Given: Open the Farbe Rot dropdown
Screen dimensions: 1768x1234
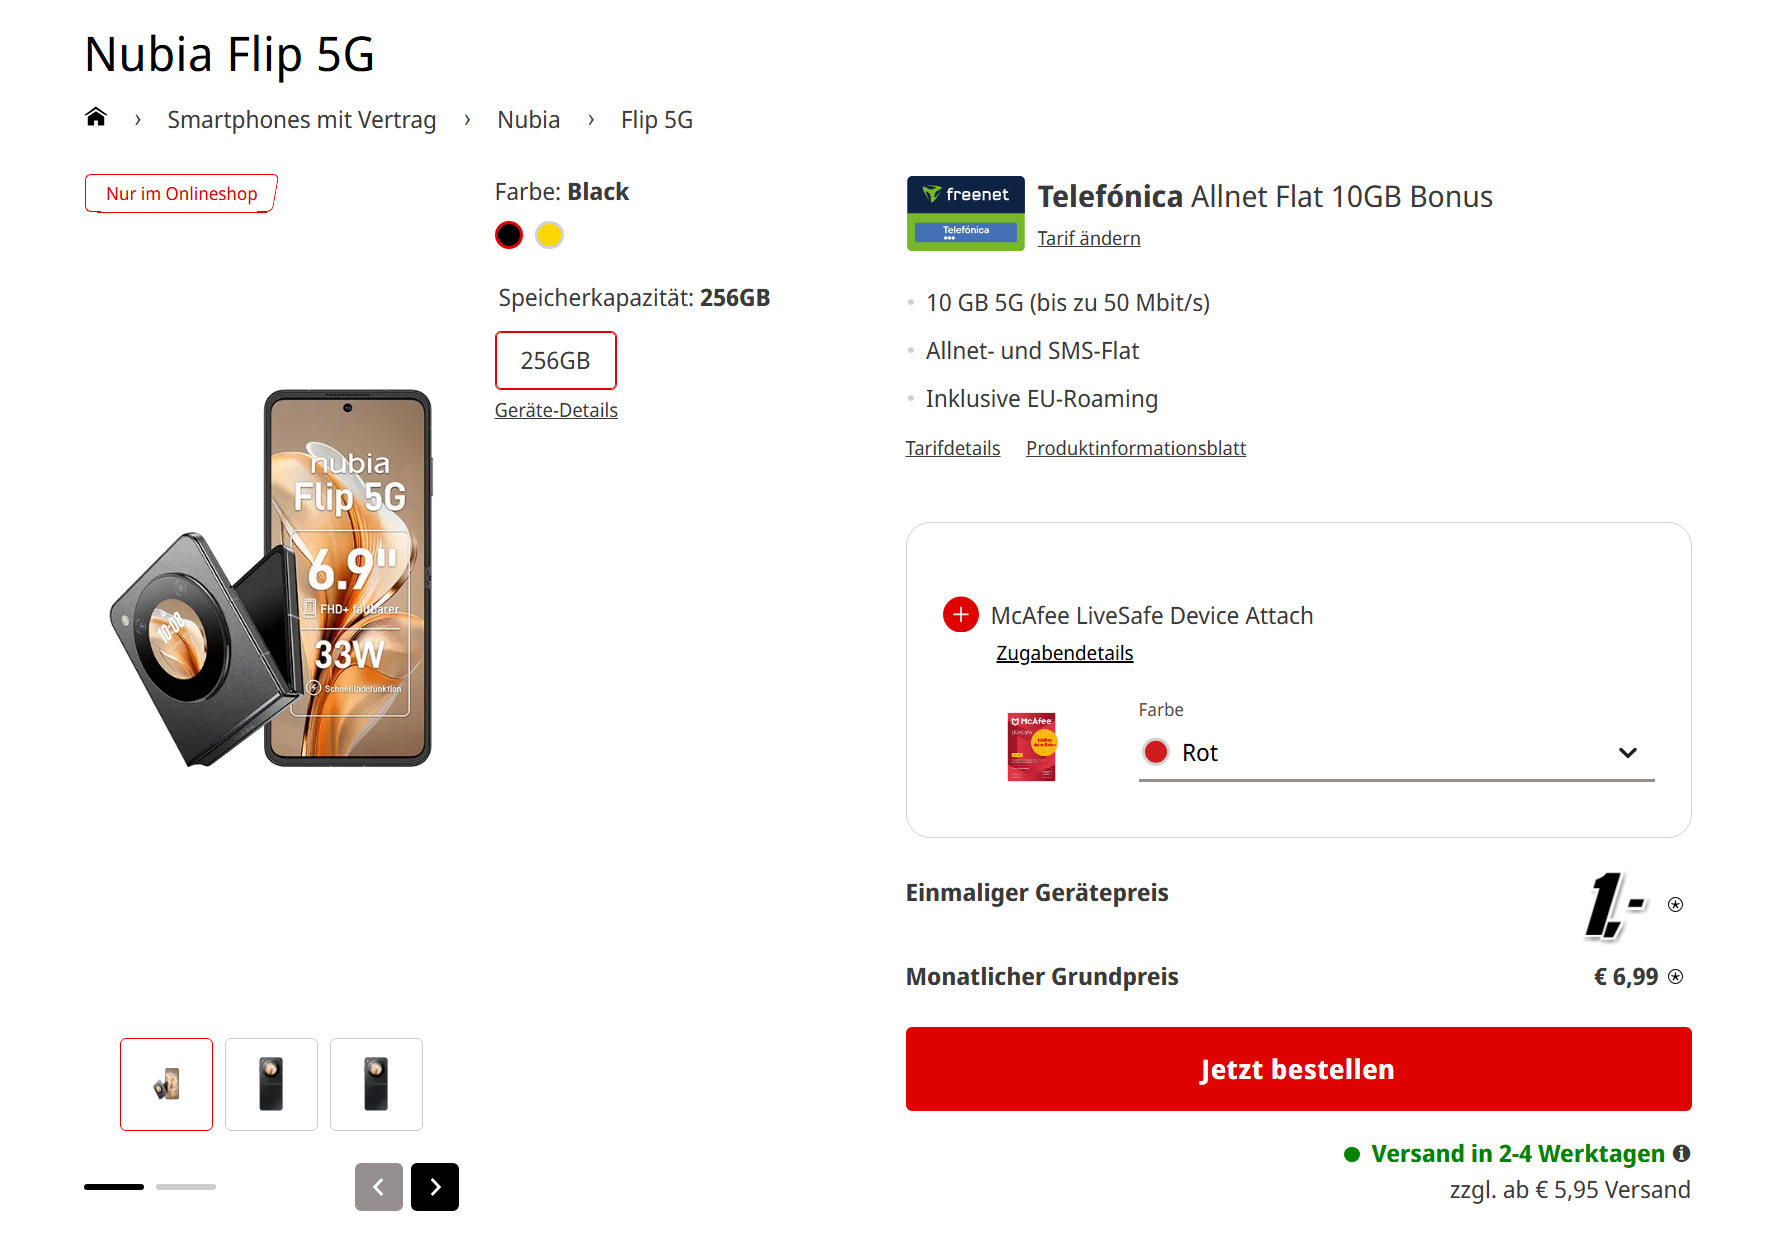Looking at the screenshot, I should coord(1396,753).
